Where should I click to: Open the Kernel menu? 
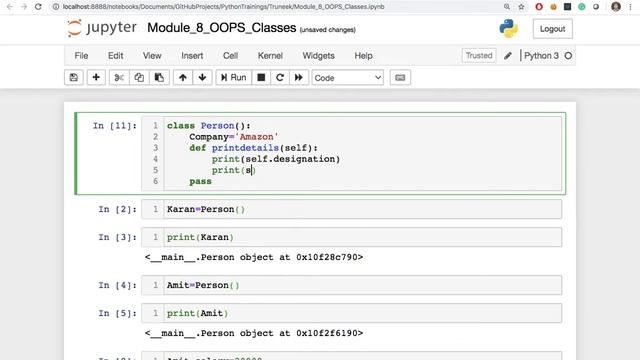[x=270, y=56]
